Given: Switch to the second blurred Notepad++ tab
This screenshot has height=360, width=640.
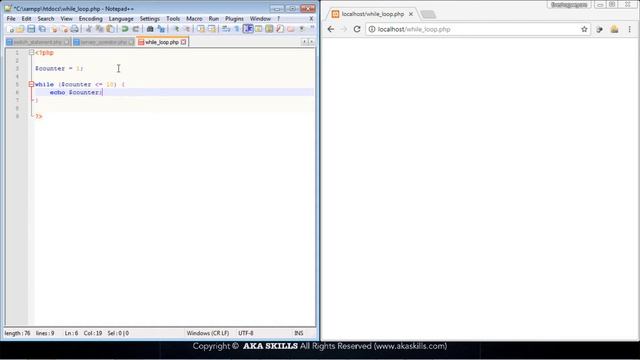Looking at the screenshot, I should 104,42.
